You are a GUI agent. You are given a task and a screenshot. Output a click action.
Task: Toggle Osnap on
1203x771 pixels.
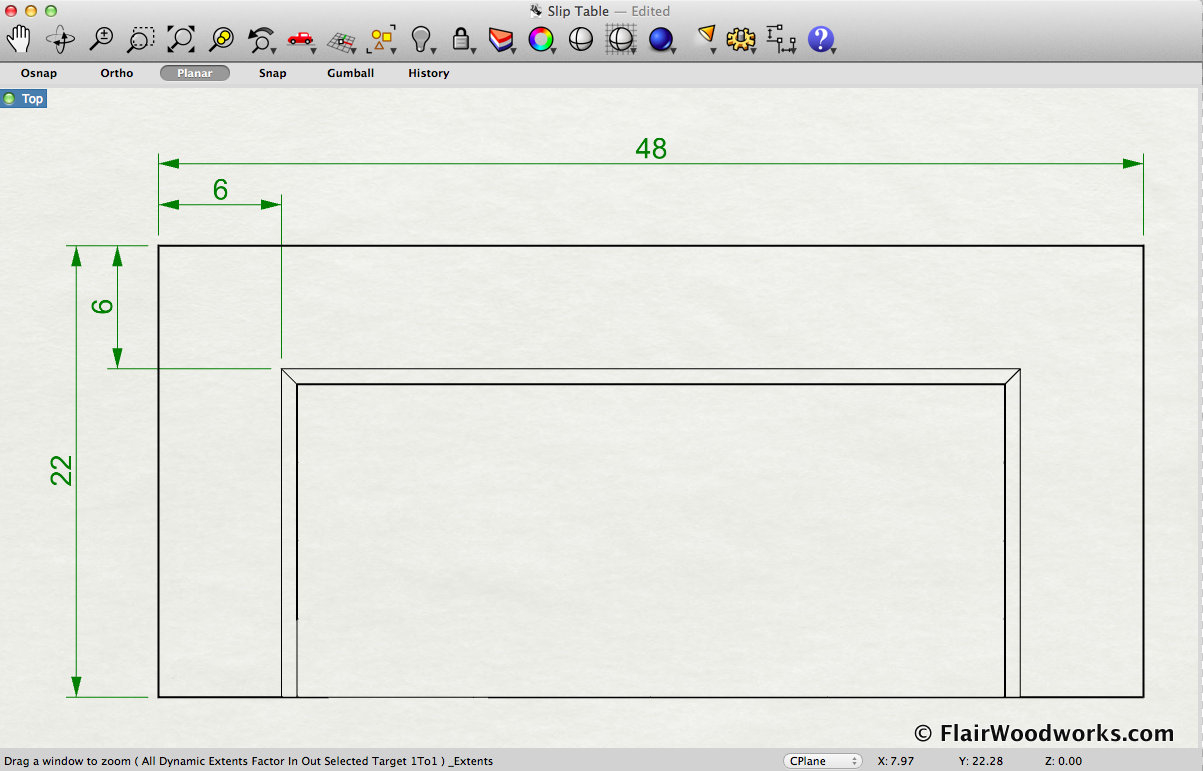[x=39, y=73]
